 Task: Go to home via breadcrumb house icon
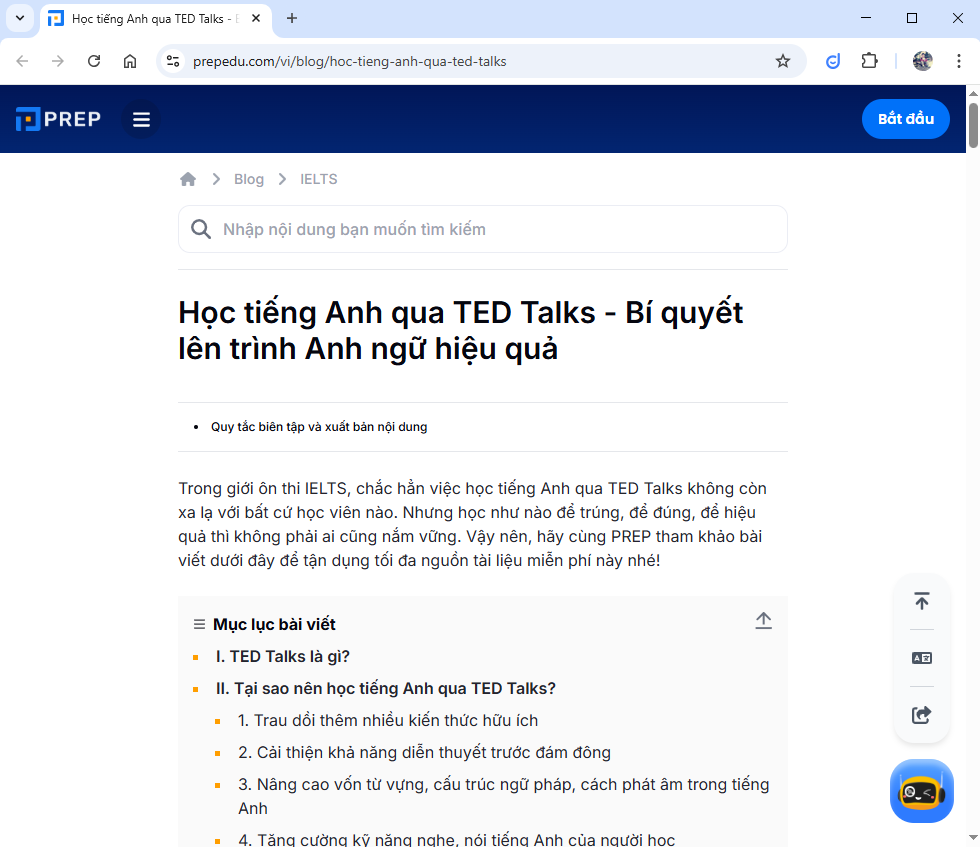(x=188, y=179)
